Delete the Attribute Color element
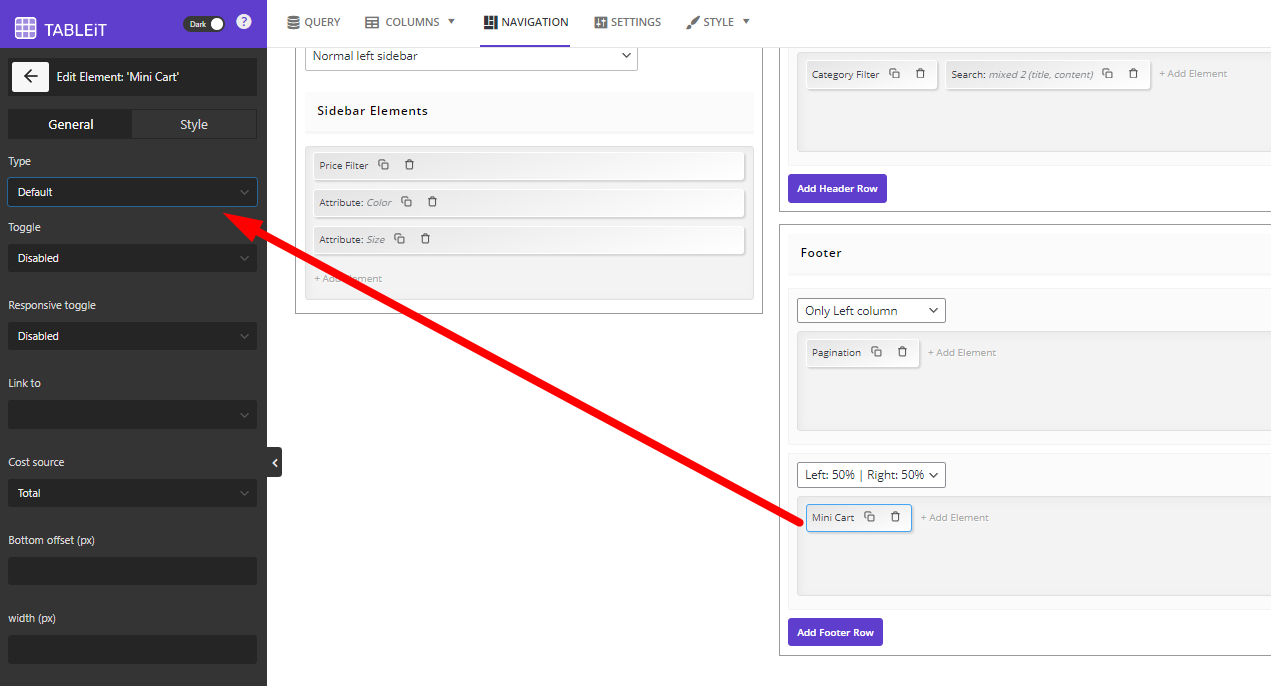Screen dimensions: 1271x686 [x=432, y=202]
